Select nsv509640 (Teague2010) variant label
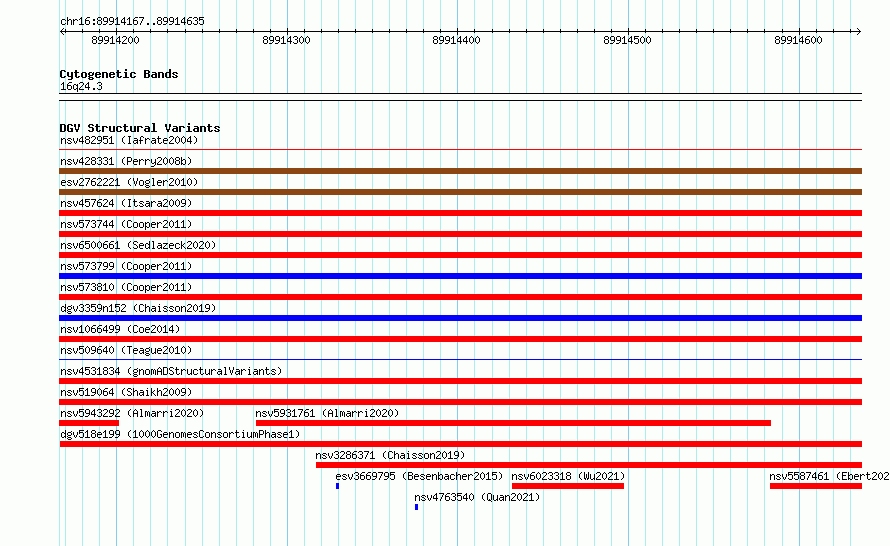This screenshot has height=546, width=890. pyautogui.click(x=126, y=350)
